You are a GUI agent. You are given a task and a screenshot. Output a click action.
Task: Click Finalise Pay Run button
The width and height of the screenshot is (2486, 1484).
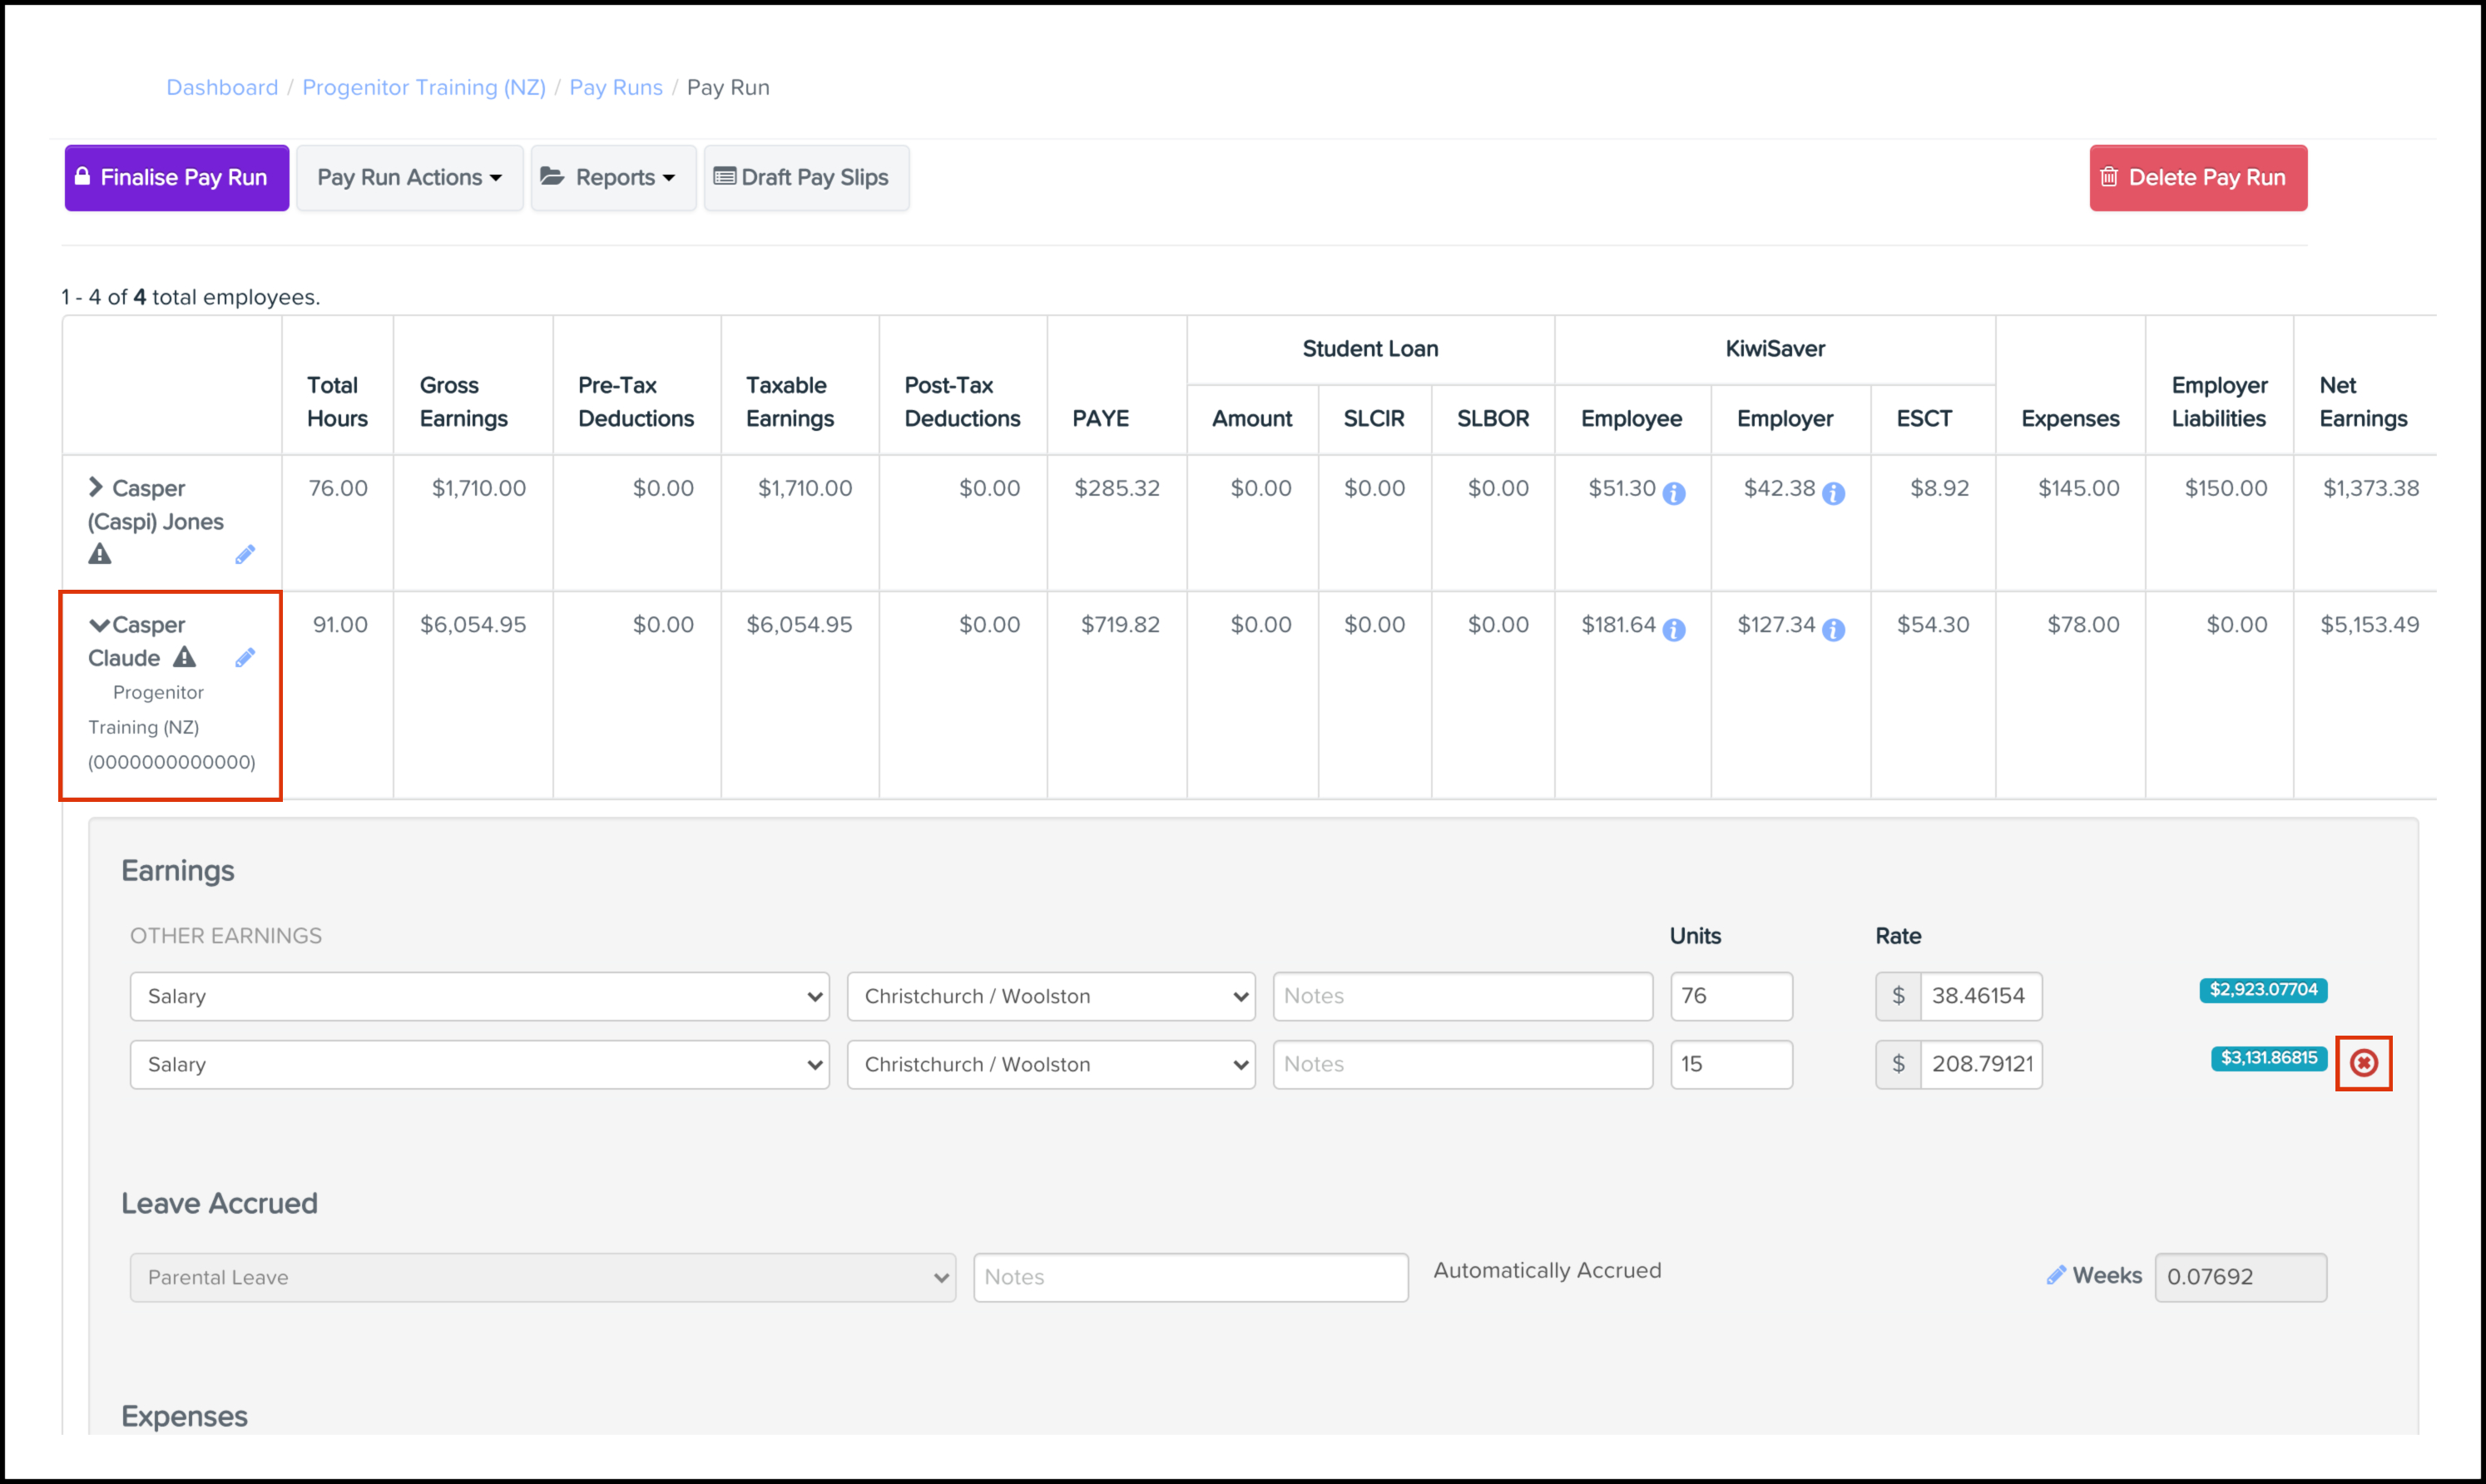177,178
